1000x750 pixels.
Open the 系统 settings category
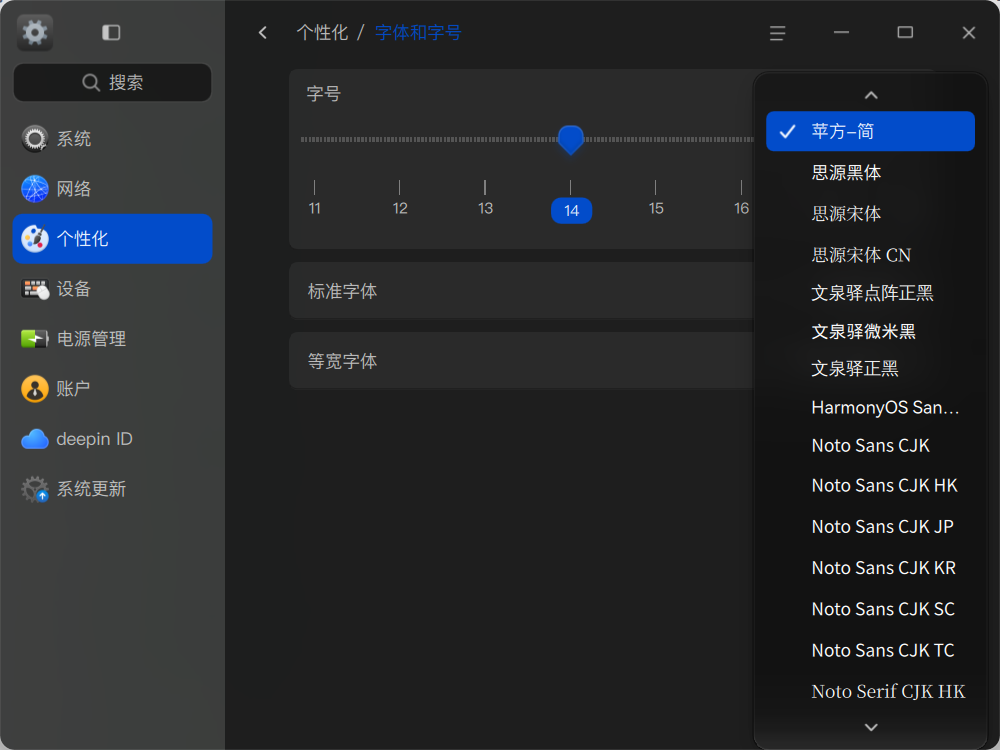(112, 138)
